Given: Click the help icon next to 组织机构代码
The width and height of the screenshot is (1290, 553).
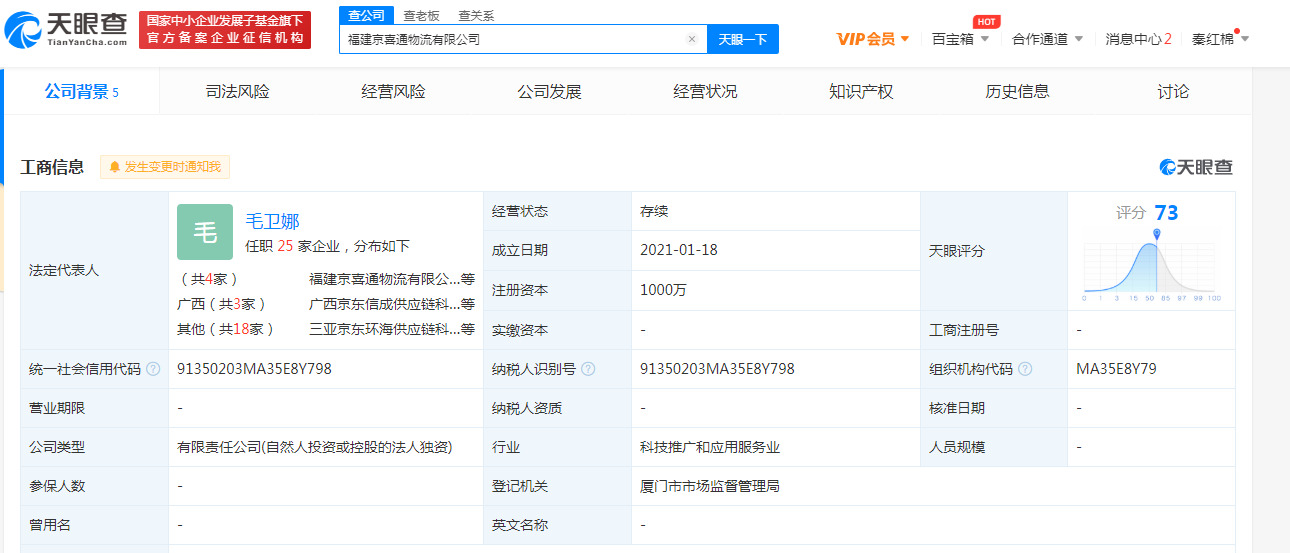Looking at the screenshot, I should coord(1025,369).
